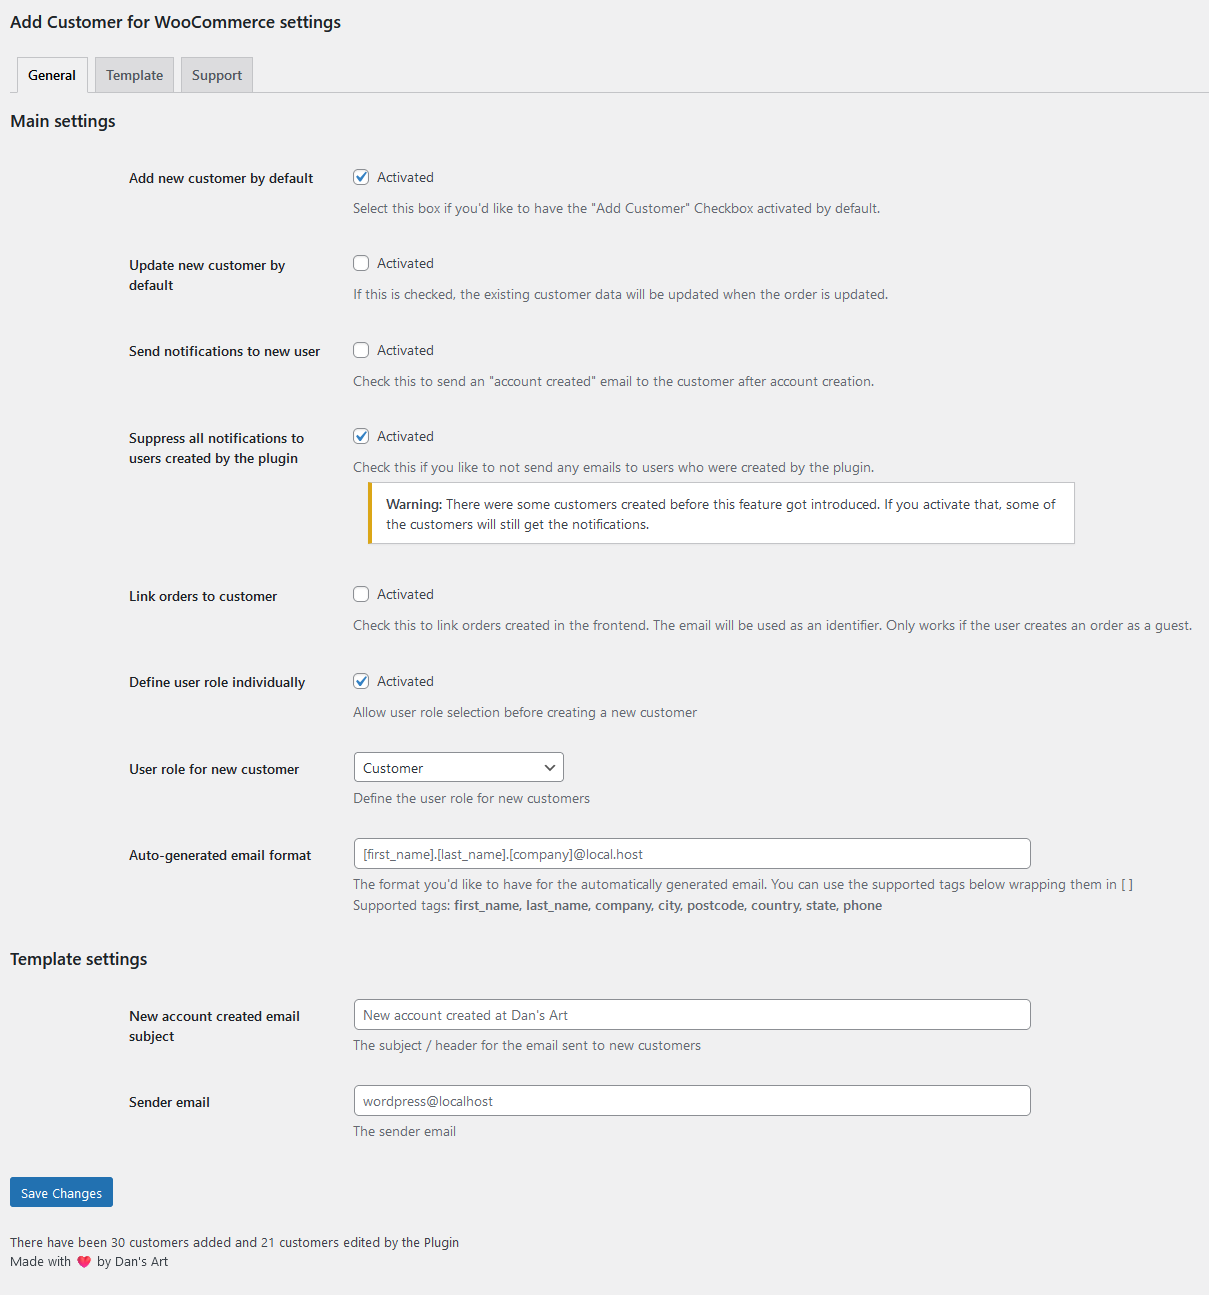Image resolution: width=1209 pixels, height=1295 pixels.
Task: Switch to the Template tab
Action: point(135,75)
